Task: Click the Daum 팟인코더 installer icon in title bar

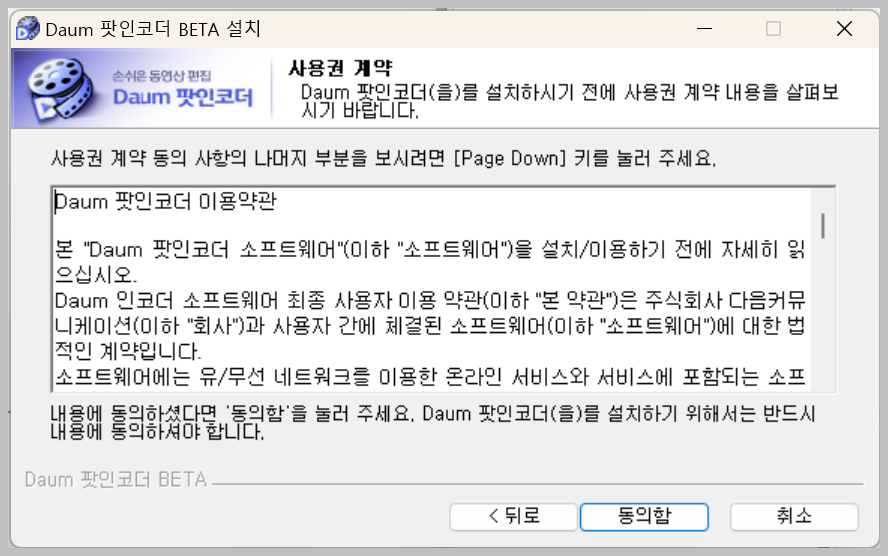Action: [x=28, y=28]
